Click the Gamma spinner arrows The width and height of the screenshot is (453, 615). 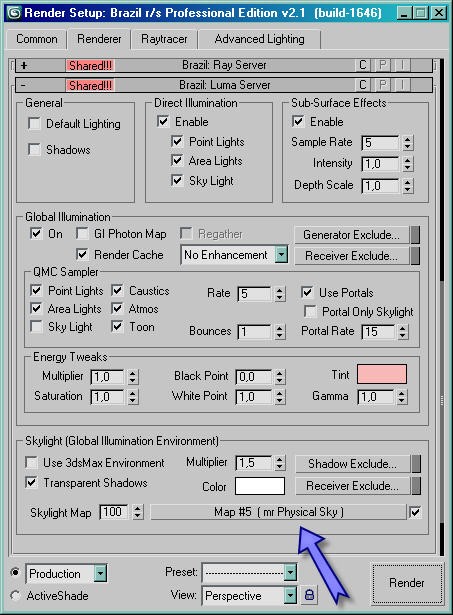tap(401, 397)
